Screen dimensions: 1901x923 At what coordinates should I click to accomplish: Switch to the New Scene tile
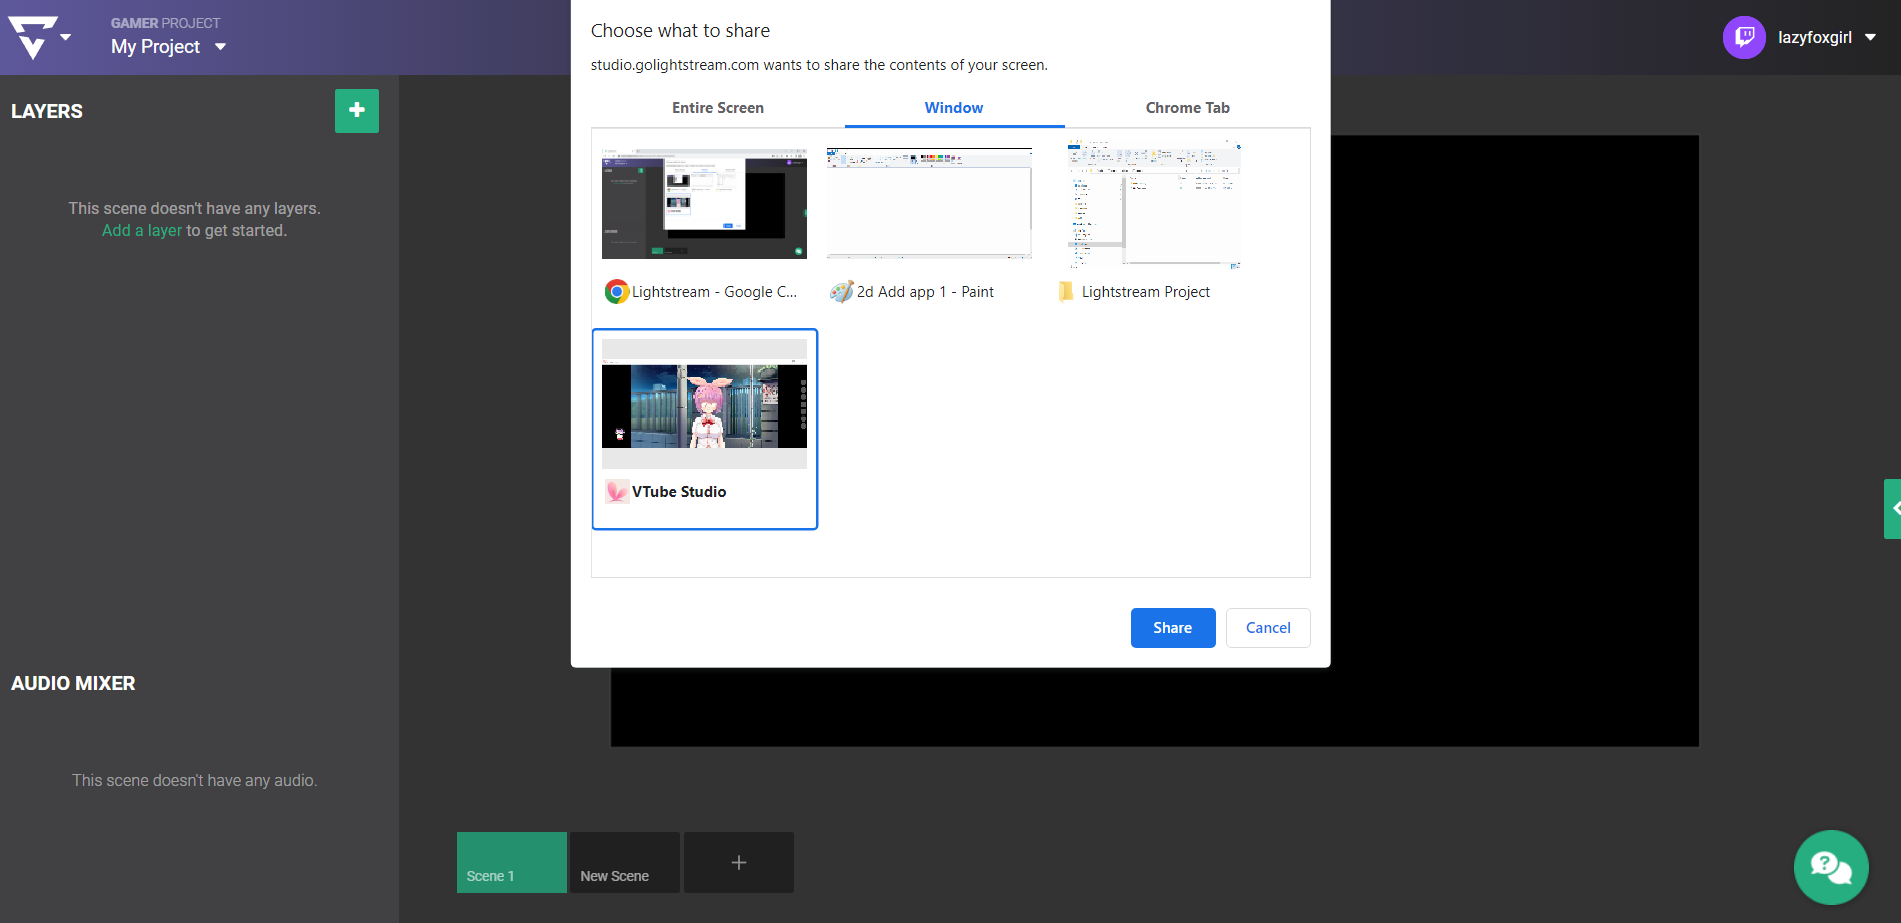[x=624, y=862]
